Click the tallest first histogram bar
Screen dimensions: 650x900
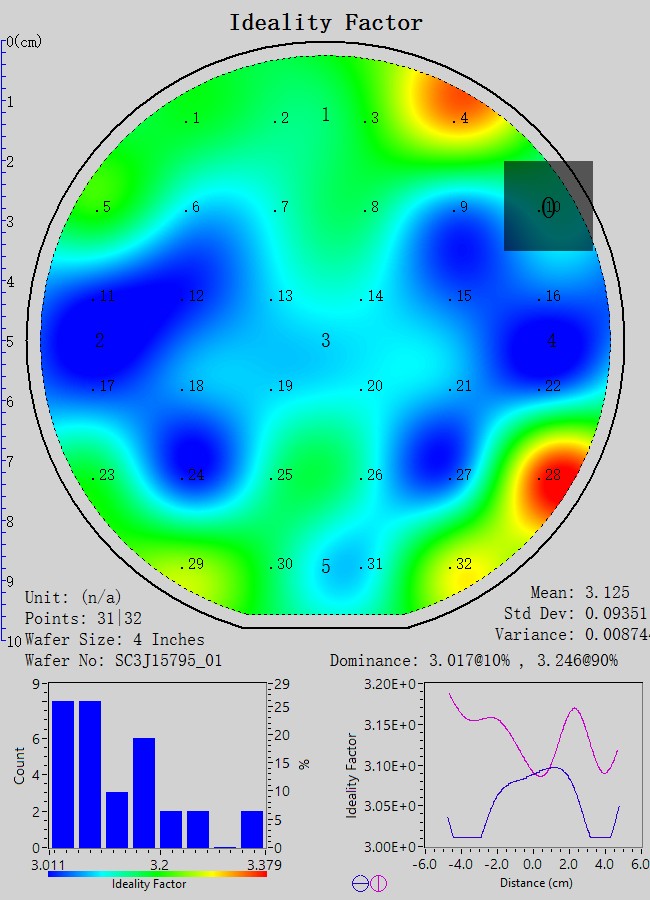[63, 773]
